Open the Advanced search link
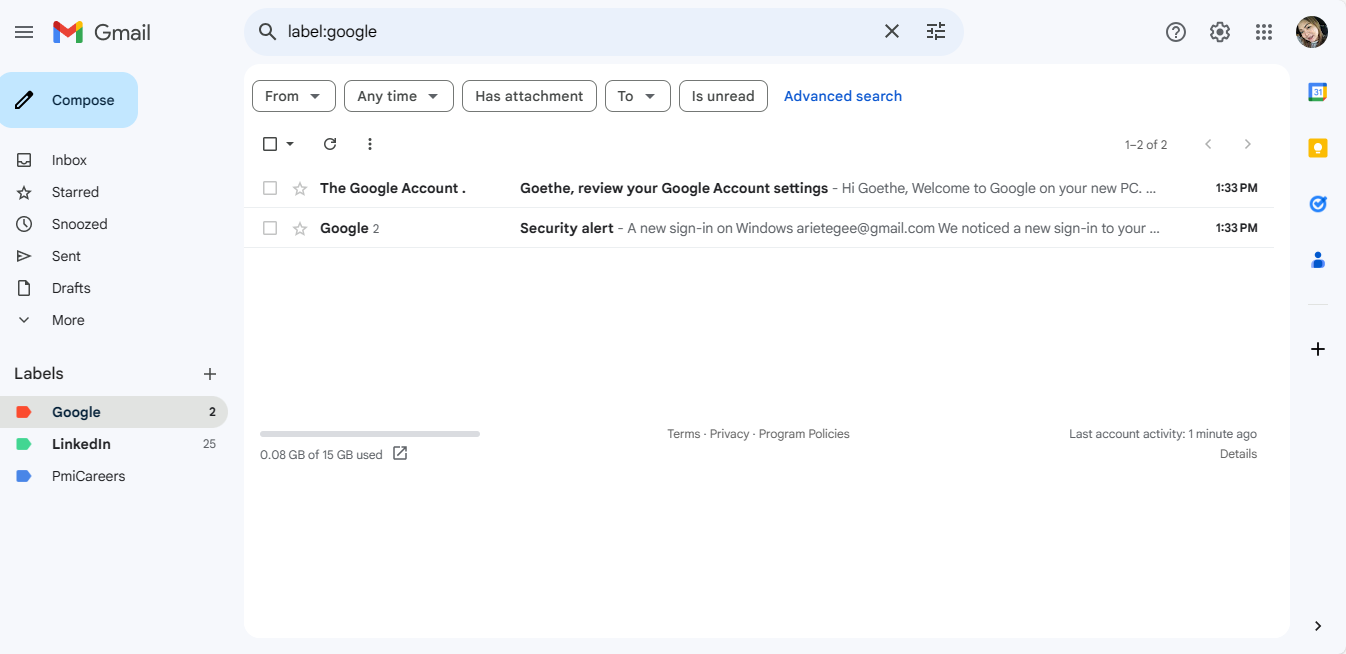 tap(842, 96)
